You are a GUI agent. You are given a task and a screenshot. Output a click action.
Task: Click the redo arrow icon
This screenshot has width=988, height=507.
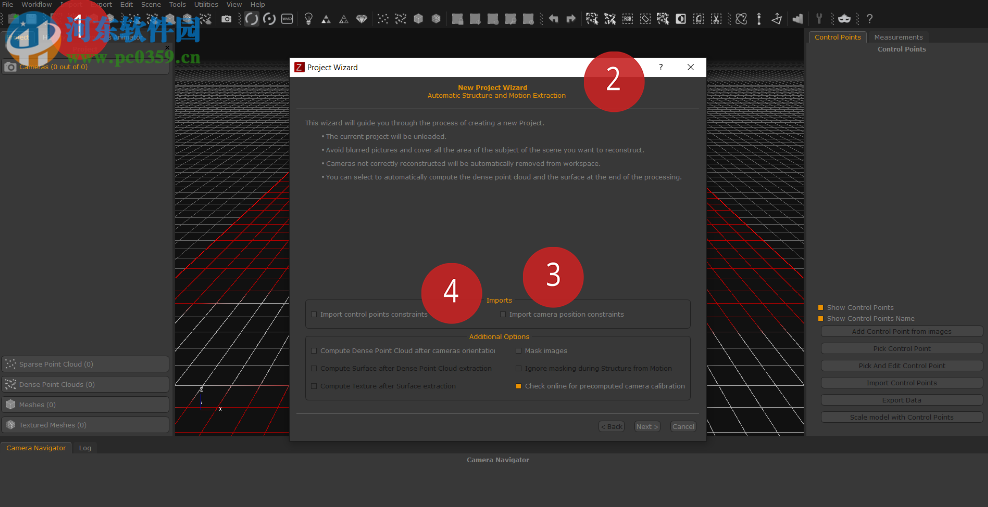pos(570,19)
